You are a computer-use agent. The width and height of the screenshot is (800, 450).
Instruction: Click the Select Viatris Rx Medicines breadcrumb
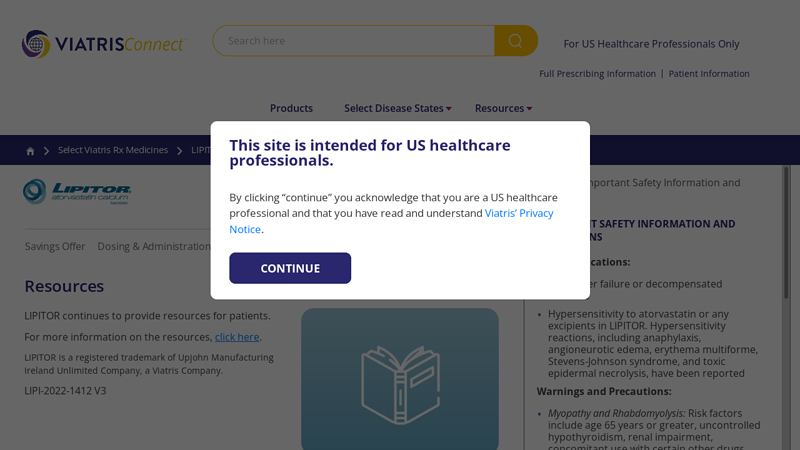click(113, 150)
